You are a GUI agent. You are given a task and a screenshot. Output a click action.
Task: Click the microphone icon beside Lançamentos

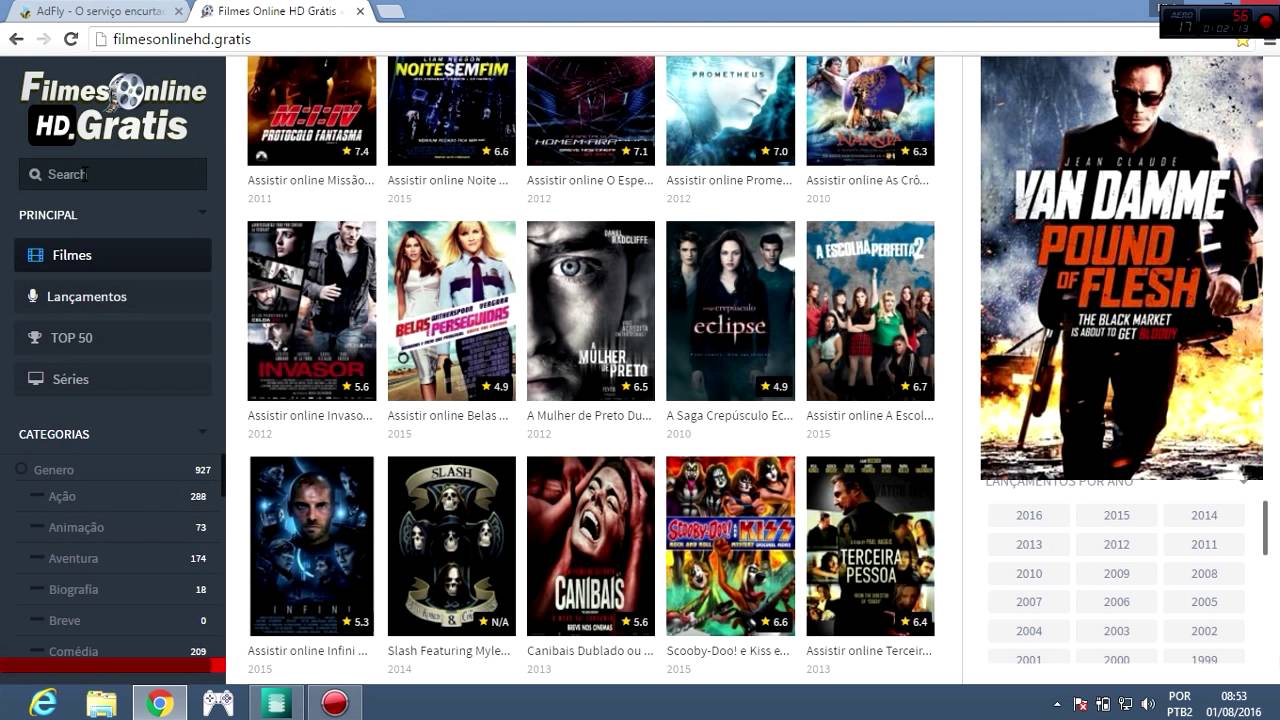(33, 296)
